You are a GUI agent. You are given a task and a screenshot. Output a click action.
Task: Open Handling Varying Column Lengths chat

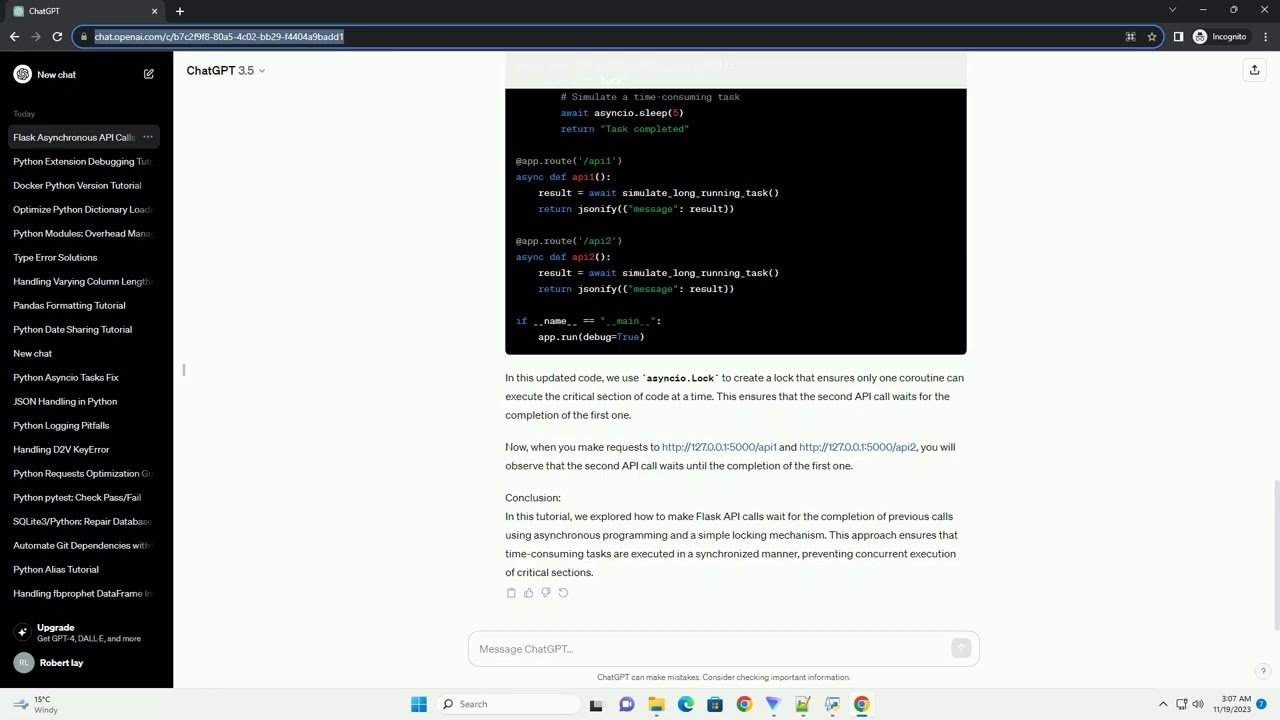(x=82, y=281)
